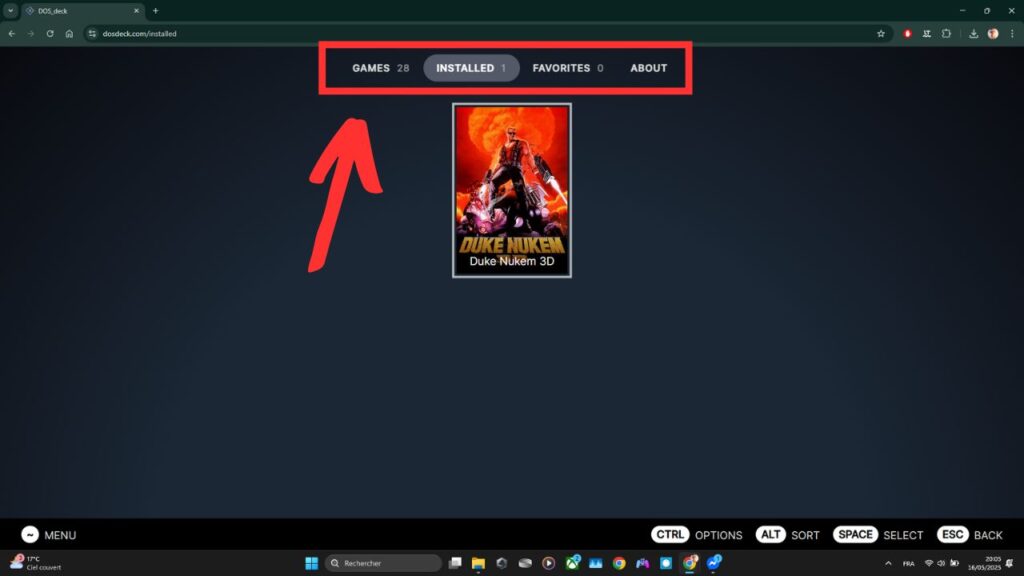The width and height of the screenshot is (1024, 576).
Task: Open the Chrome profile avatar
Action: (x=993, y=33)
